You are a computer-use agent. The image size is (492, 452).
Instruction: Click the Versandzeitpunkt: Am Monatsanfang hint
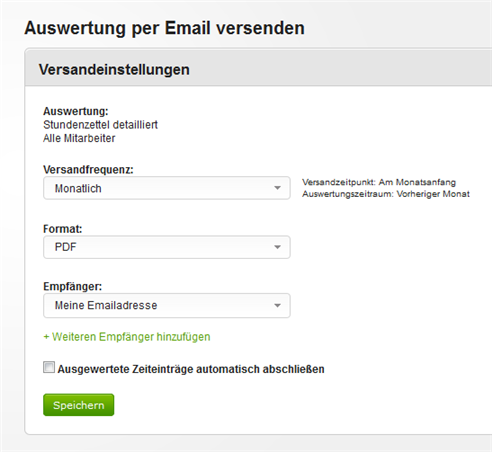point(379,182)
